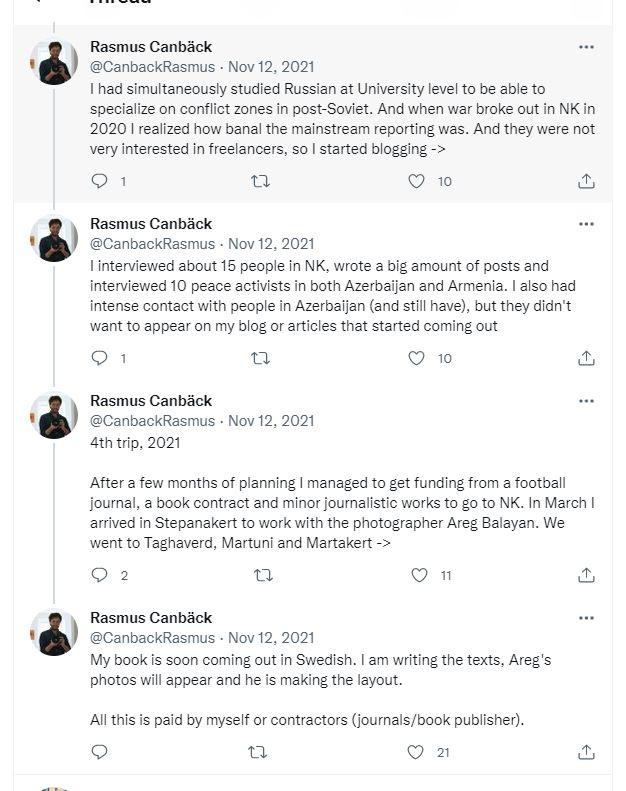Viewport: 626px width, 791px height.
Task: Open the @CanbackRasmus handle on the last tweet
Action: click(x=152, y=637)
